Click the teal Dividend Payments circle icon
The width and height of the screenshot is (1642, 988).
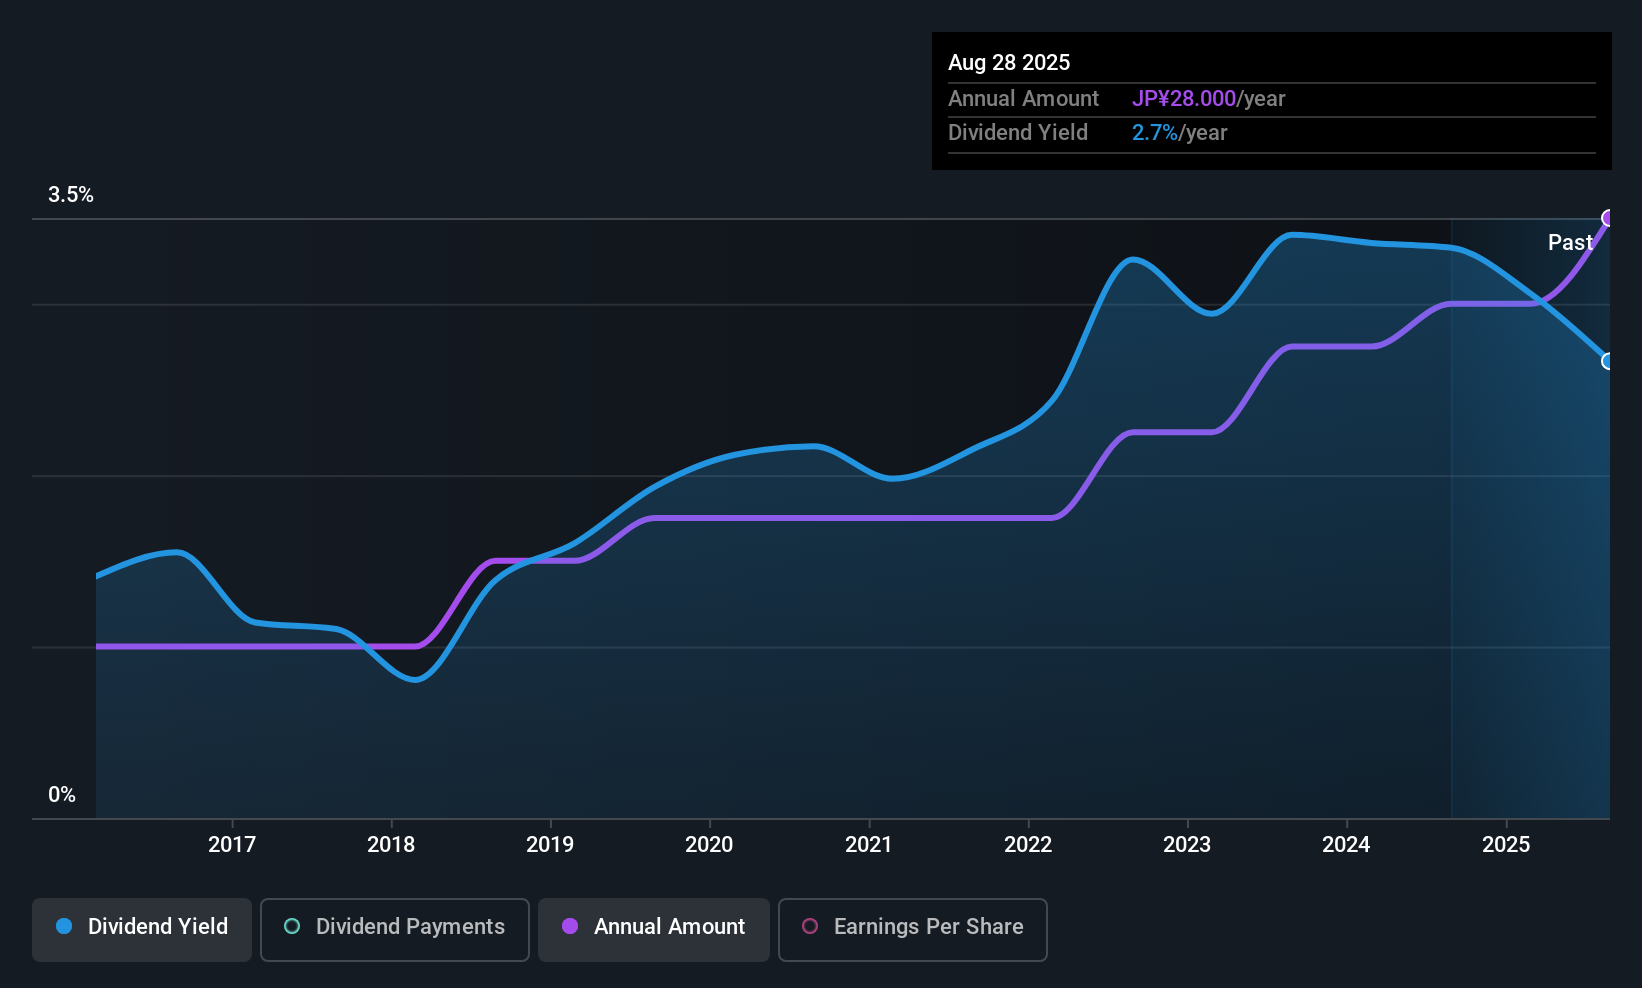pos(291,927)
